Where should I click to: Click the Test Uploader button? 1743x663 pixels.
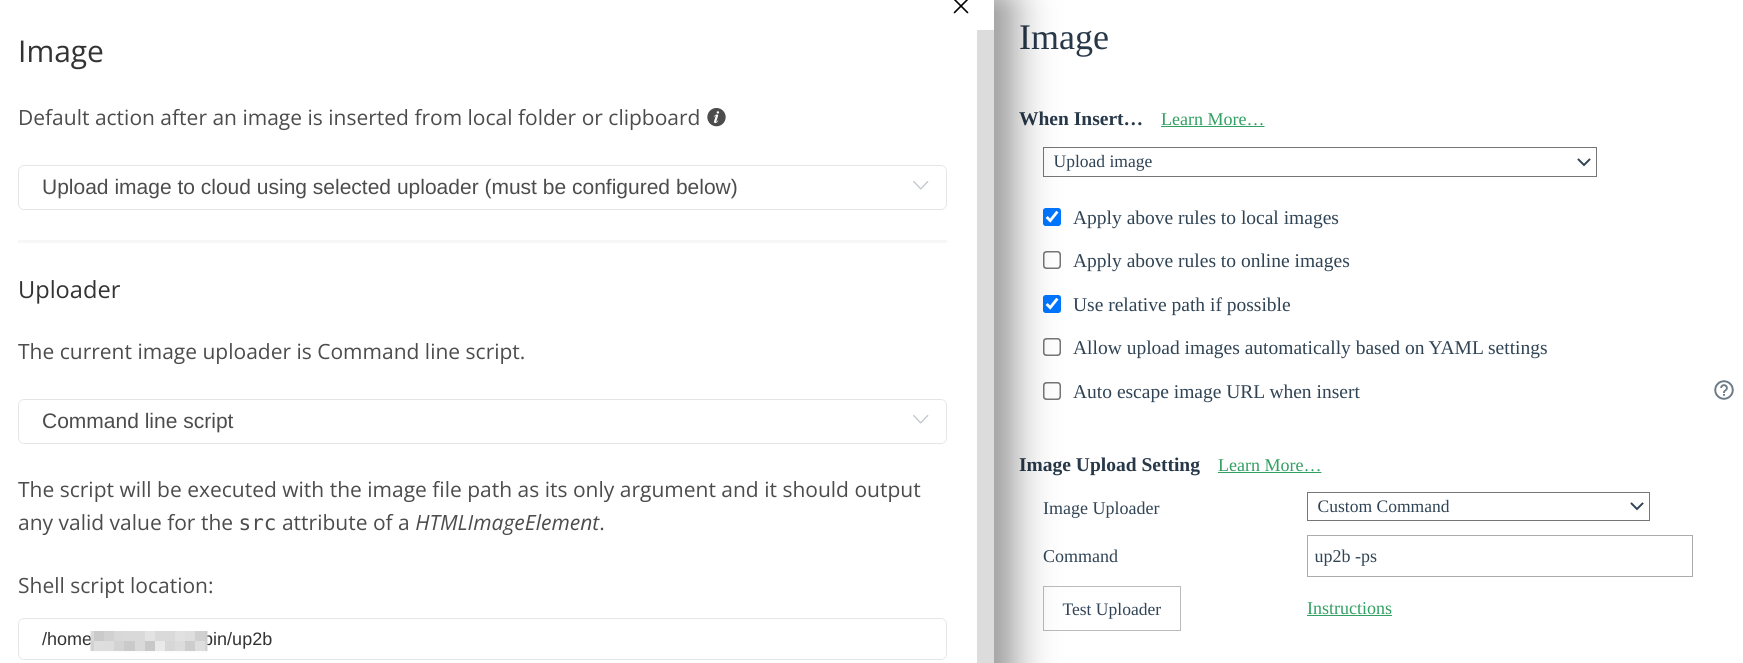pyautogui.click(x=1111, y=608)
